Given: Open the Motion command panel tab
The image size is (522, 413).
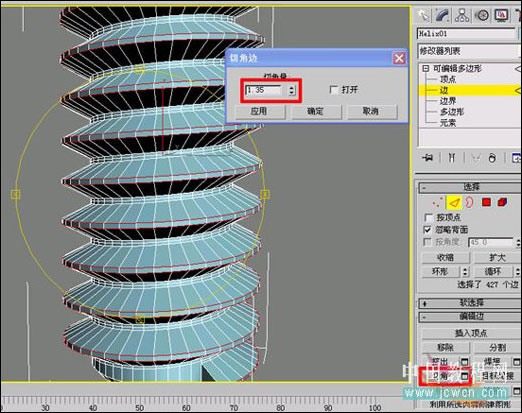Looking at the screenshot, I should (x=482, y=15).
